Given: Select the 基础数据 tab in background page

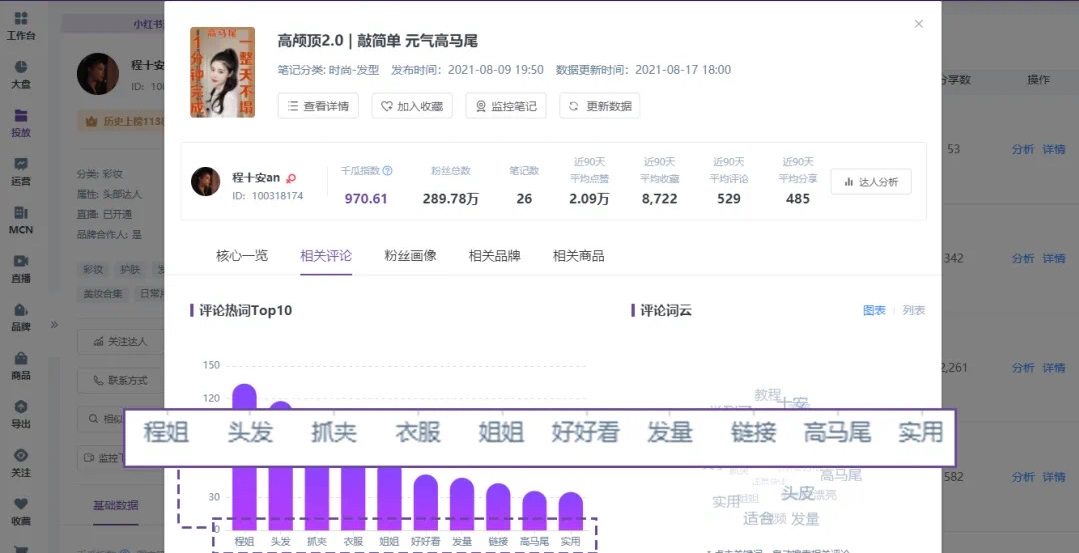Looking at the screenshot, I should coord(116,505).
